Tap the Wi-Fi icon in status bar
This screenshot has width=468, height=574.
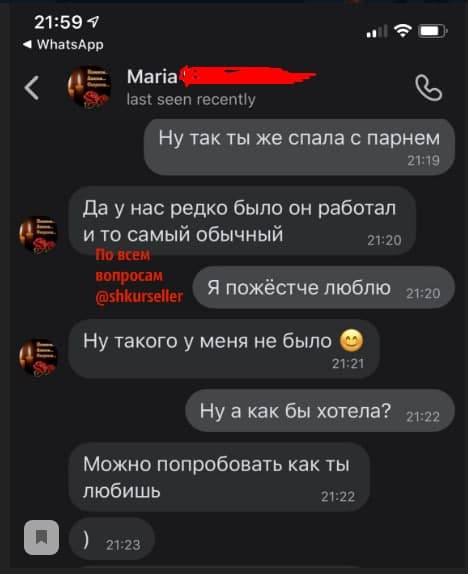point(403,31)
